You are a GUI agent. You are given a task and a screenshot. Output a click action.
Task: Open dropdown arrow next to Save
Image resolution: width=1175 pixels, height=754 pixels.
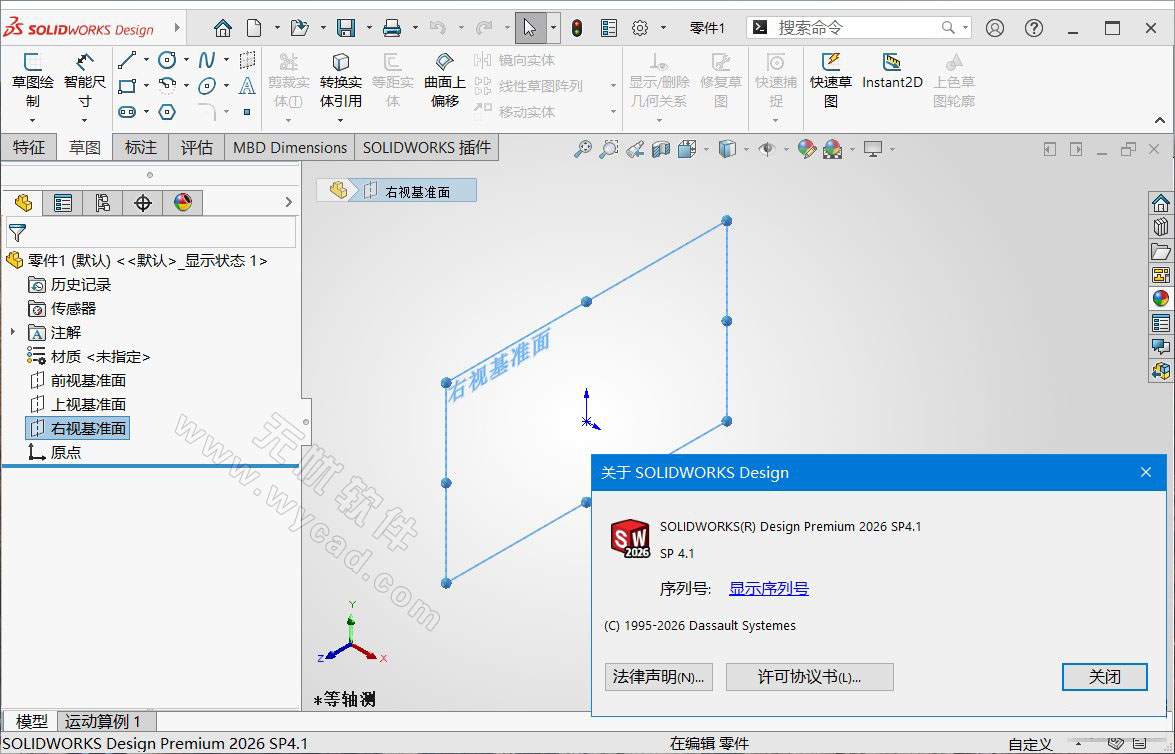point(369,28)
